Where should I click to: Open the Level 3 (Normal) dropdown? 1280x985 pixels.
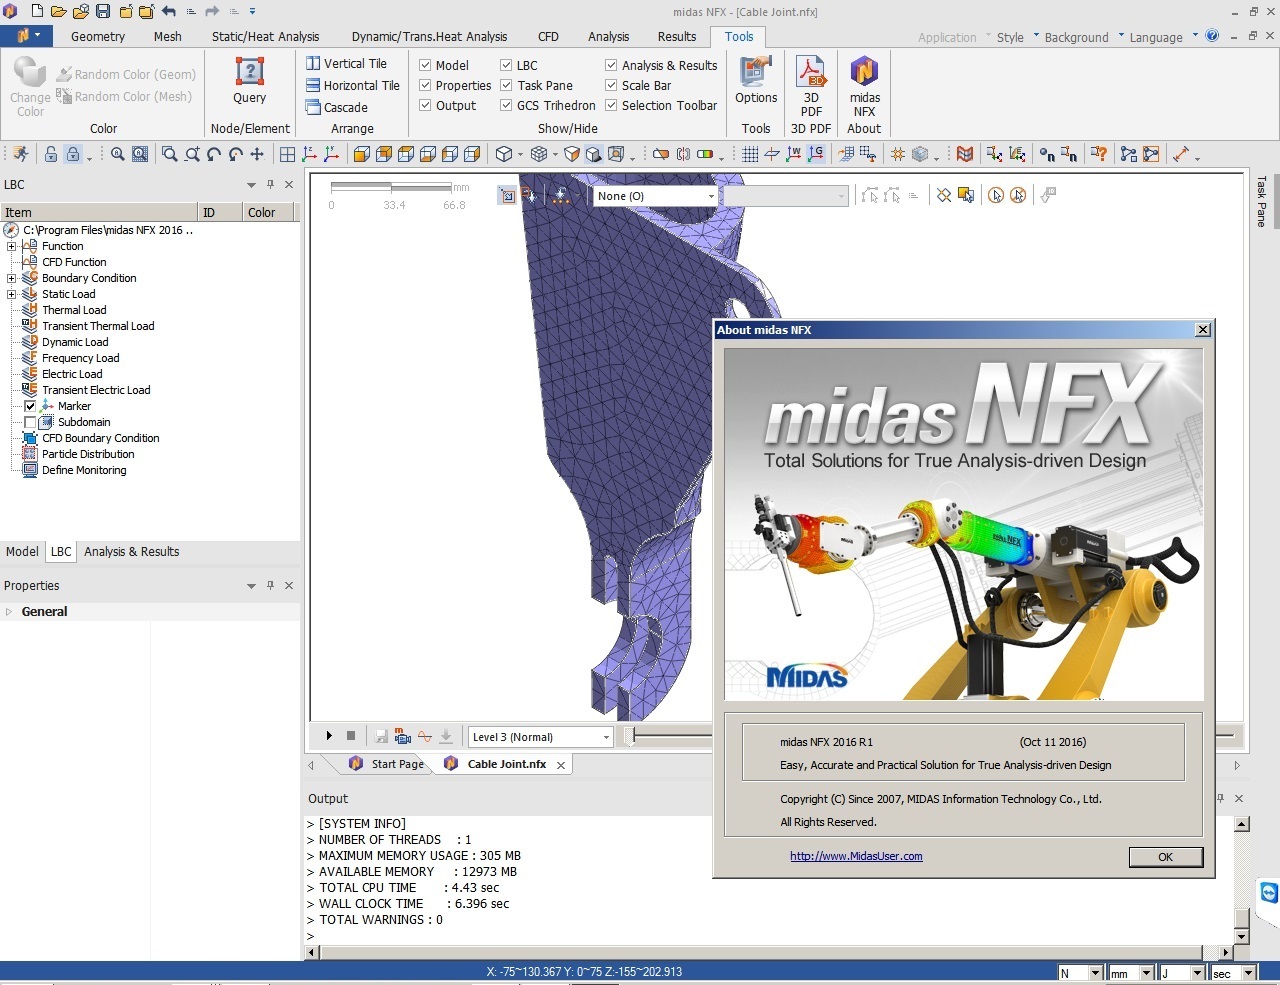[540, 737]
